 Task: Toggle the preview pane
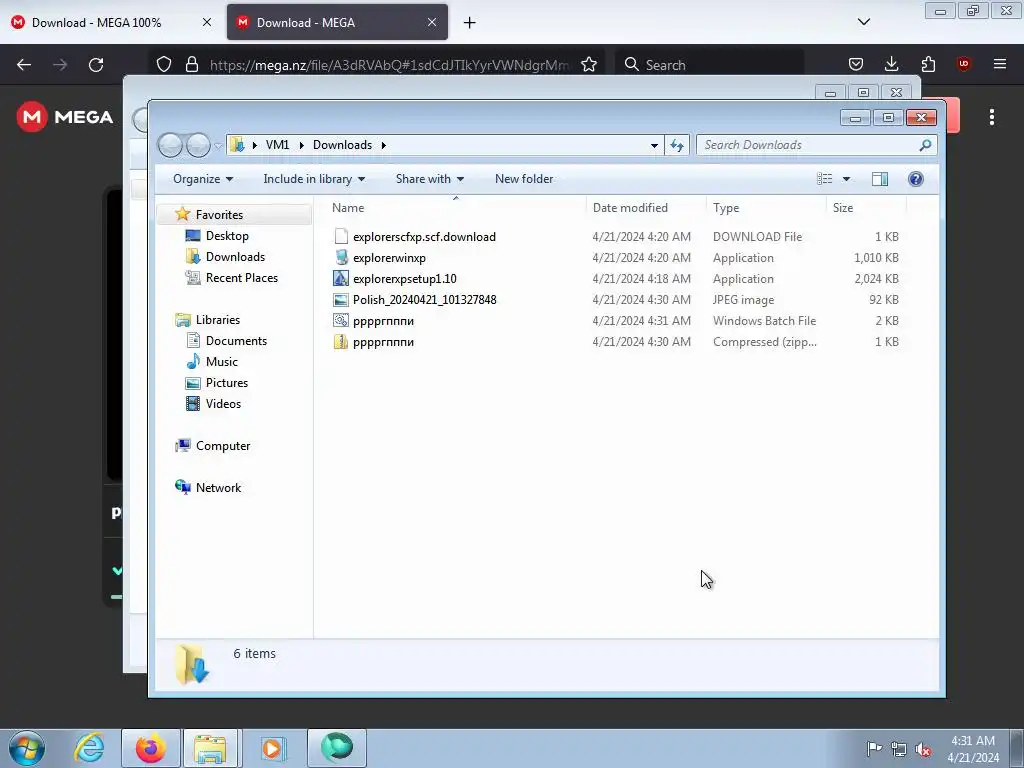880,179
